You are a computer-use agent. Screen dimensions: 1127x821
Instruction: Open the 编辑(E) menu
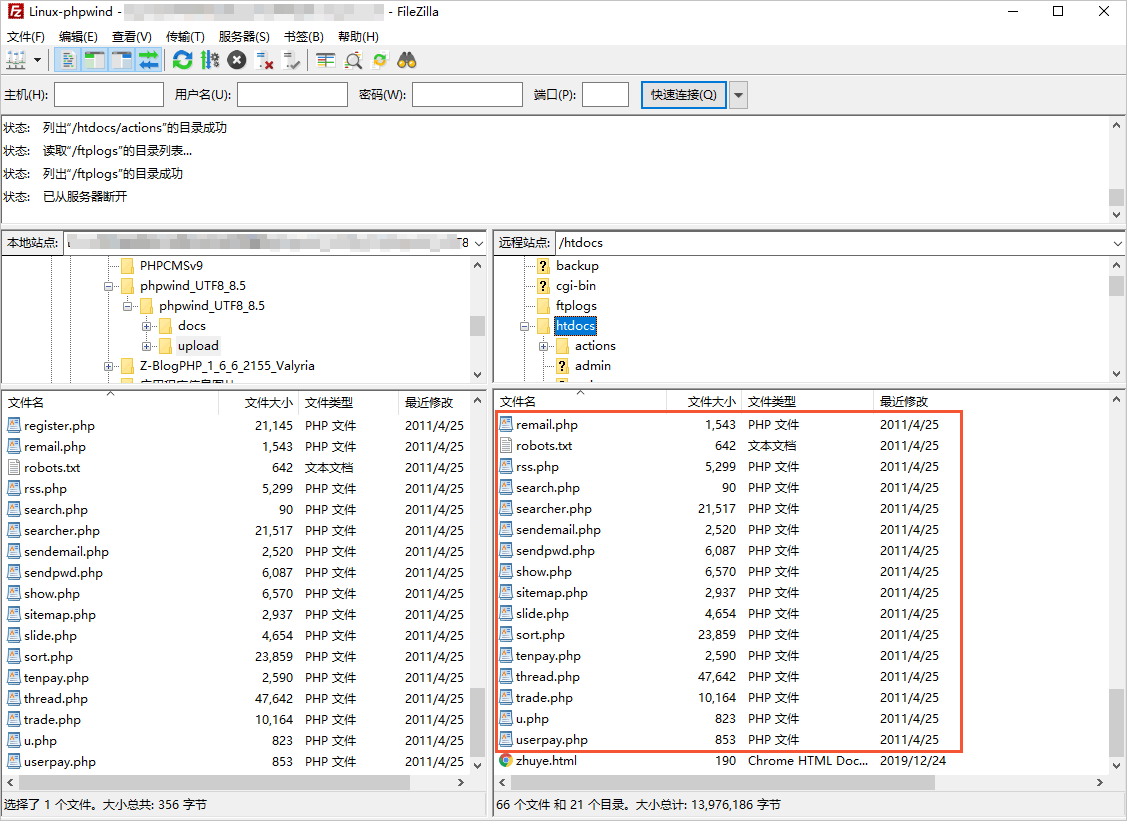coord(78,37)
